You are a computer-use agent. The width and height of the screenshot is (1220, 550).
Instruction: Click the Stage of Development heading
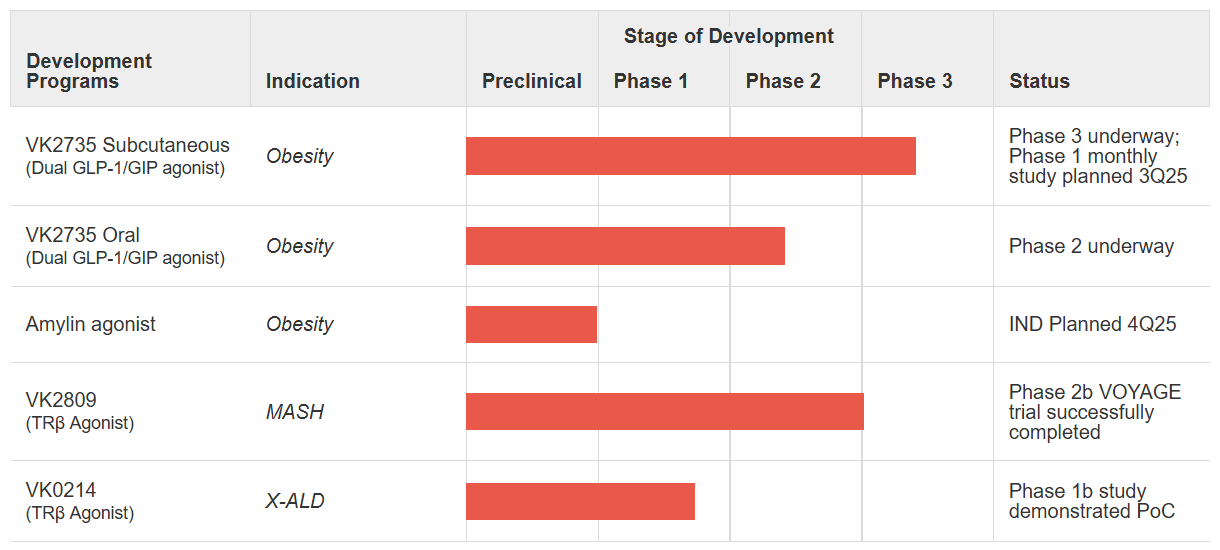pyautogui.click(x=728, y=36)
